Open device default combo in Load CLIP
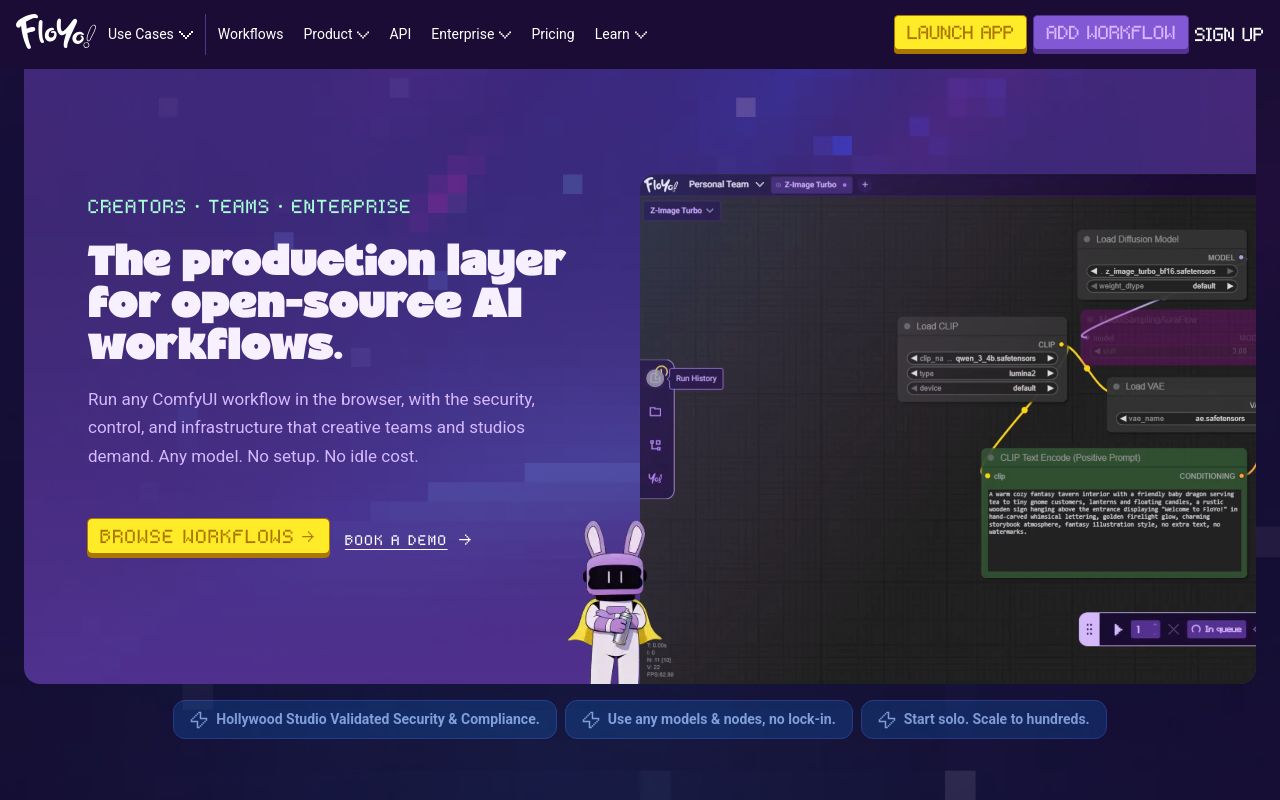The image size is (1280, 800). point(982,388)
